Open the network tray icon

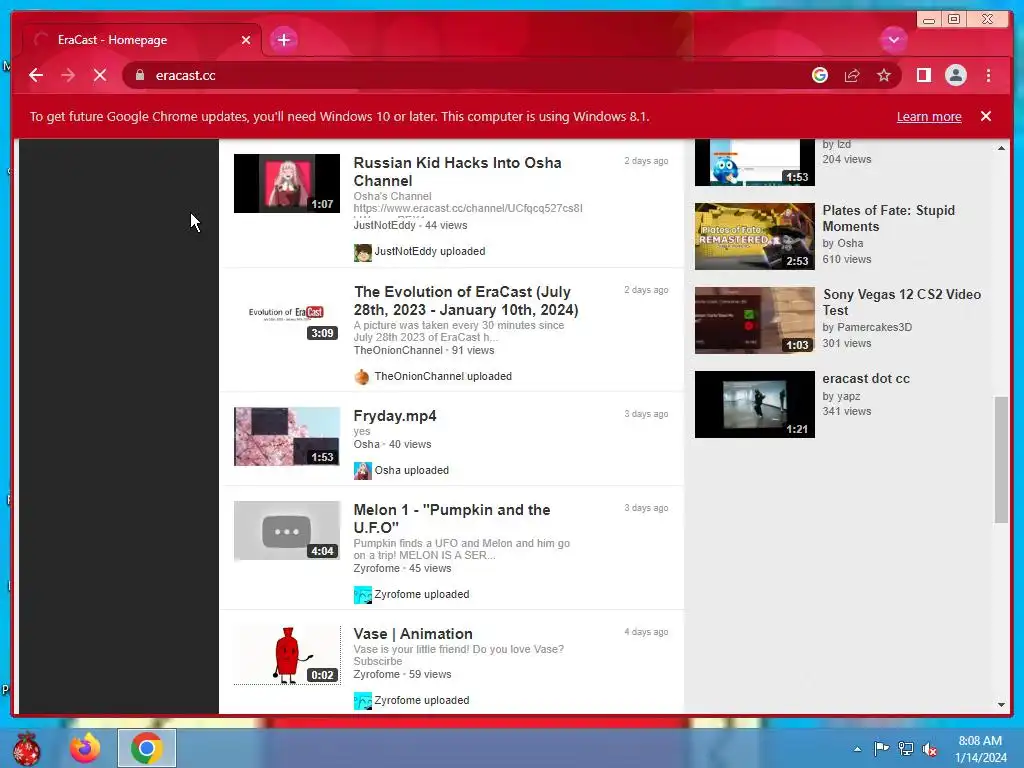tap(906, 748)
